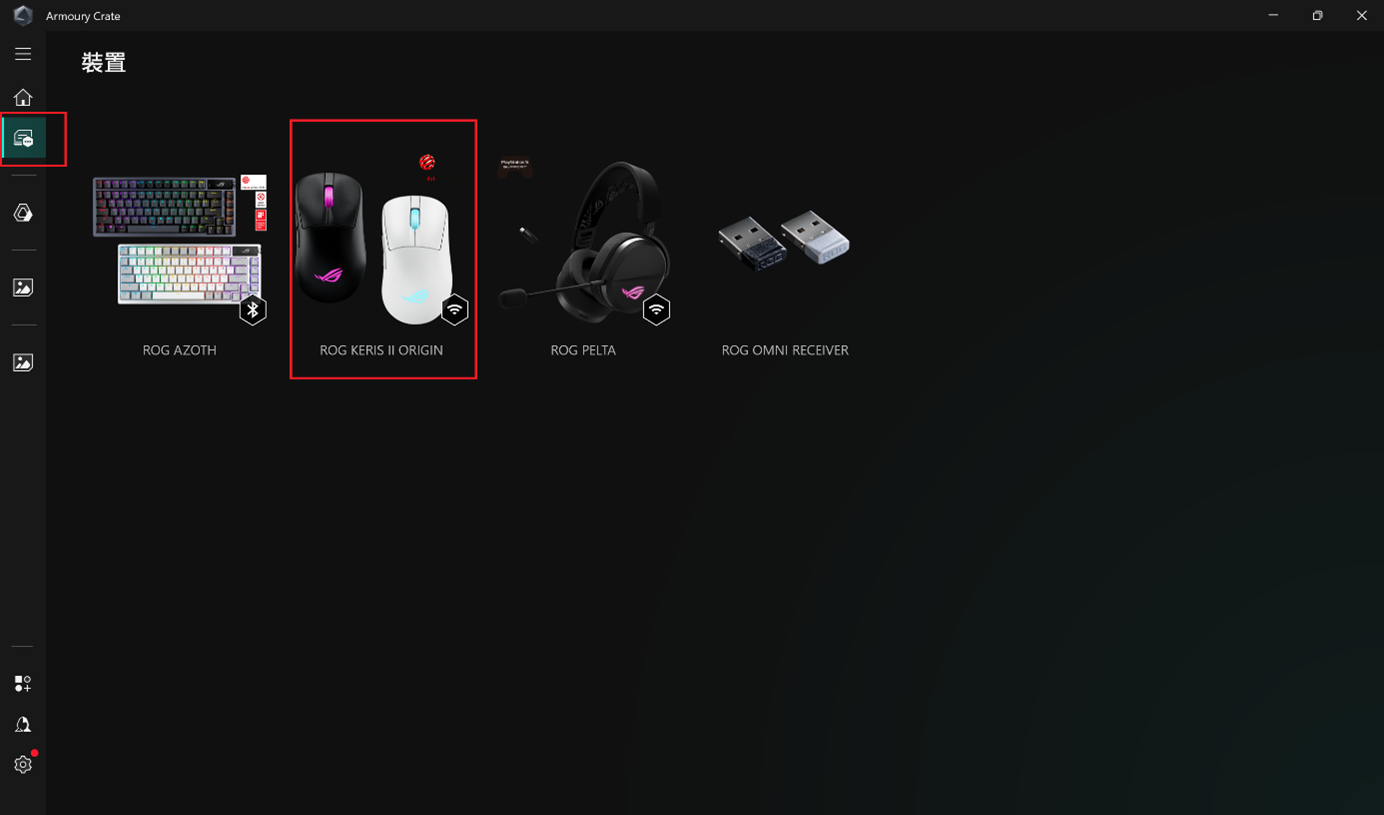Click the ROG AZOTH label
The width and height of the screenshot is (1384, 815).
pyautogui.click(x=180, y=350)
